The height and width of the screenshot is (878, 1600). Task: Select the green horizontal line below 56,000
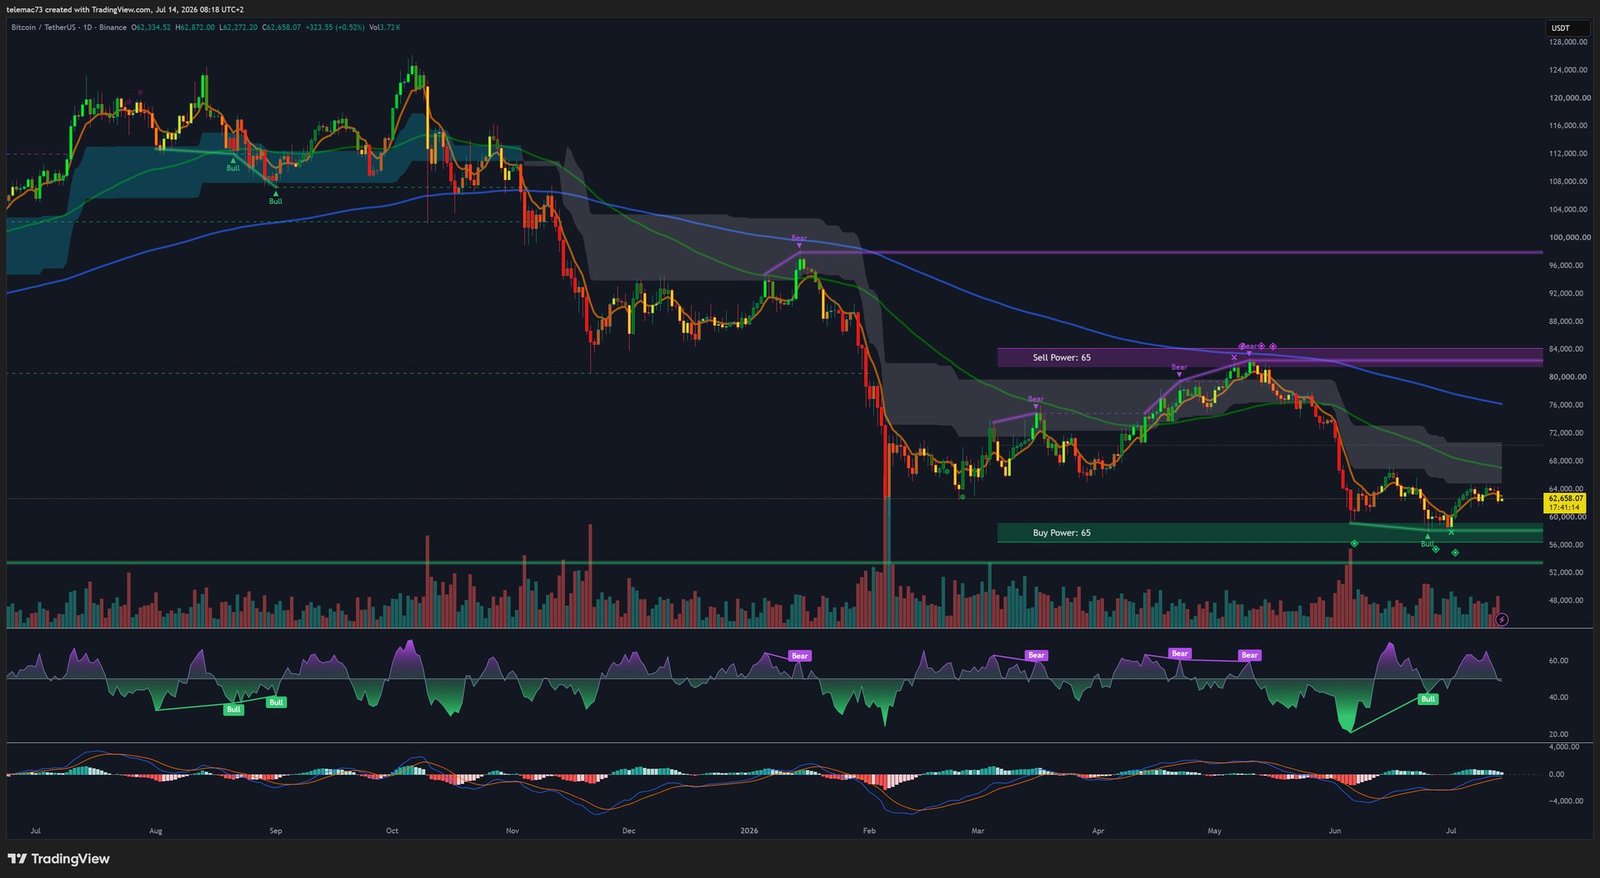click(x=775, y=563)
